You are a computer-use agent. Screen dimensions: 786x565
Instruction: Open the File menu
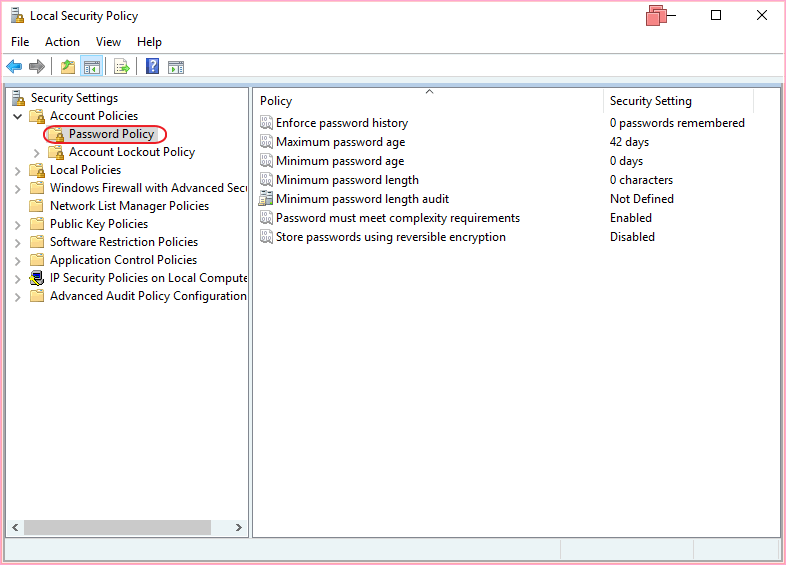point(20,42)
